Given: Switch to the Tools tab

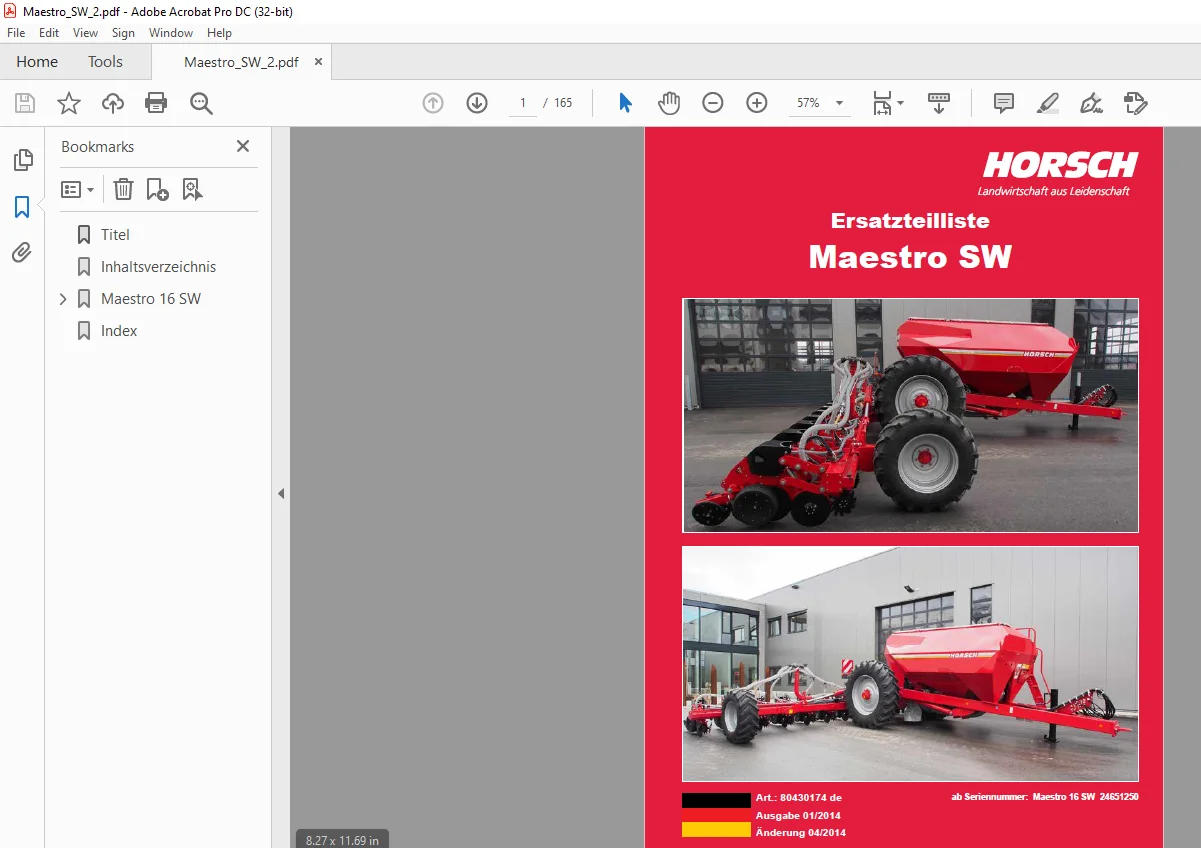Looking at the screenshot, I should pos(105,62).
